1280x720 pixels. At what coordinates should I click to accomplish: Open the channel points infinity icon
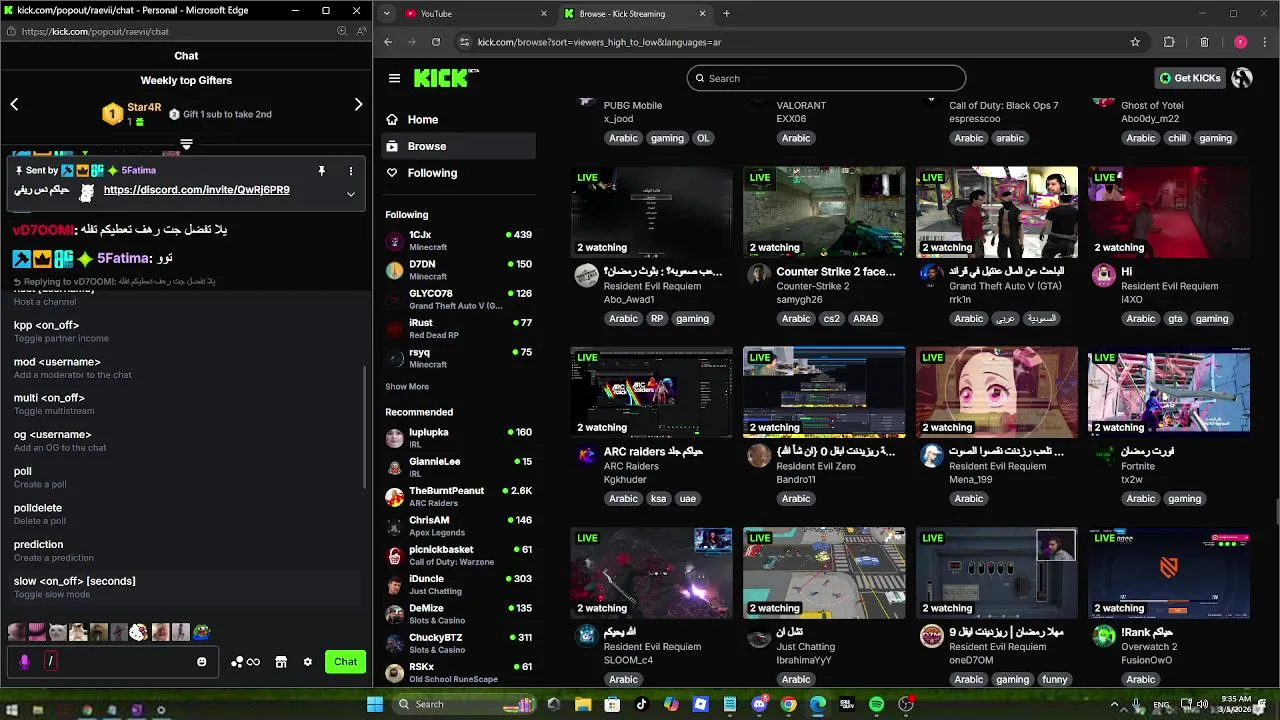245,662
